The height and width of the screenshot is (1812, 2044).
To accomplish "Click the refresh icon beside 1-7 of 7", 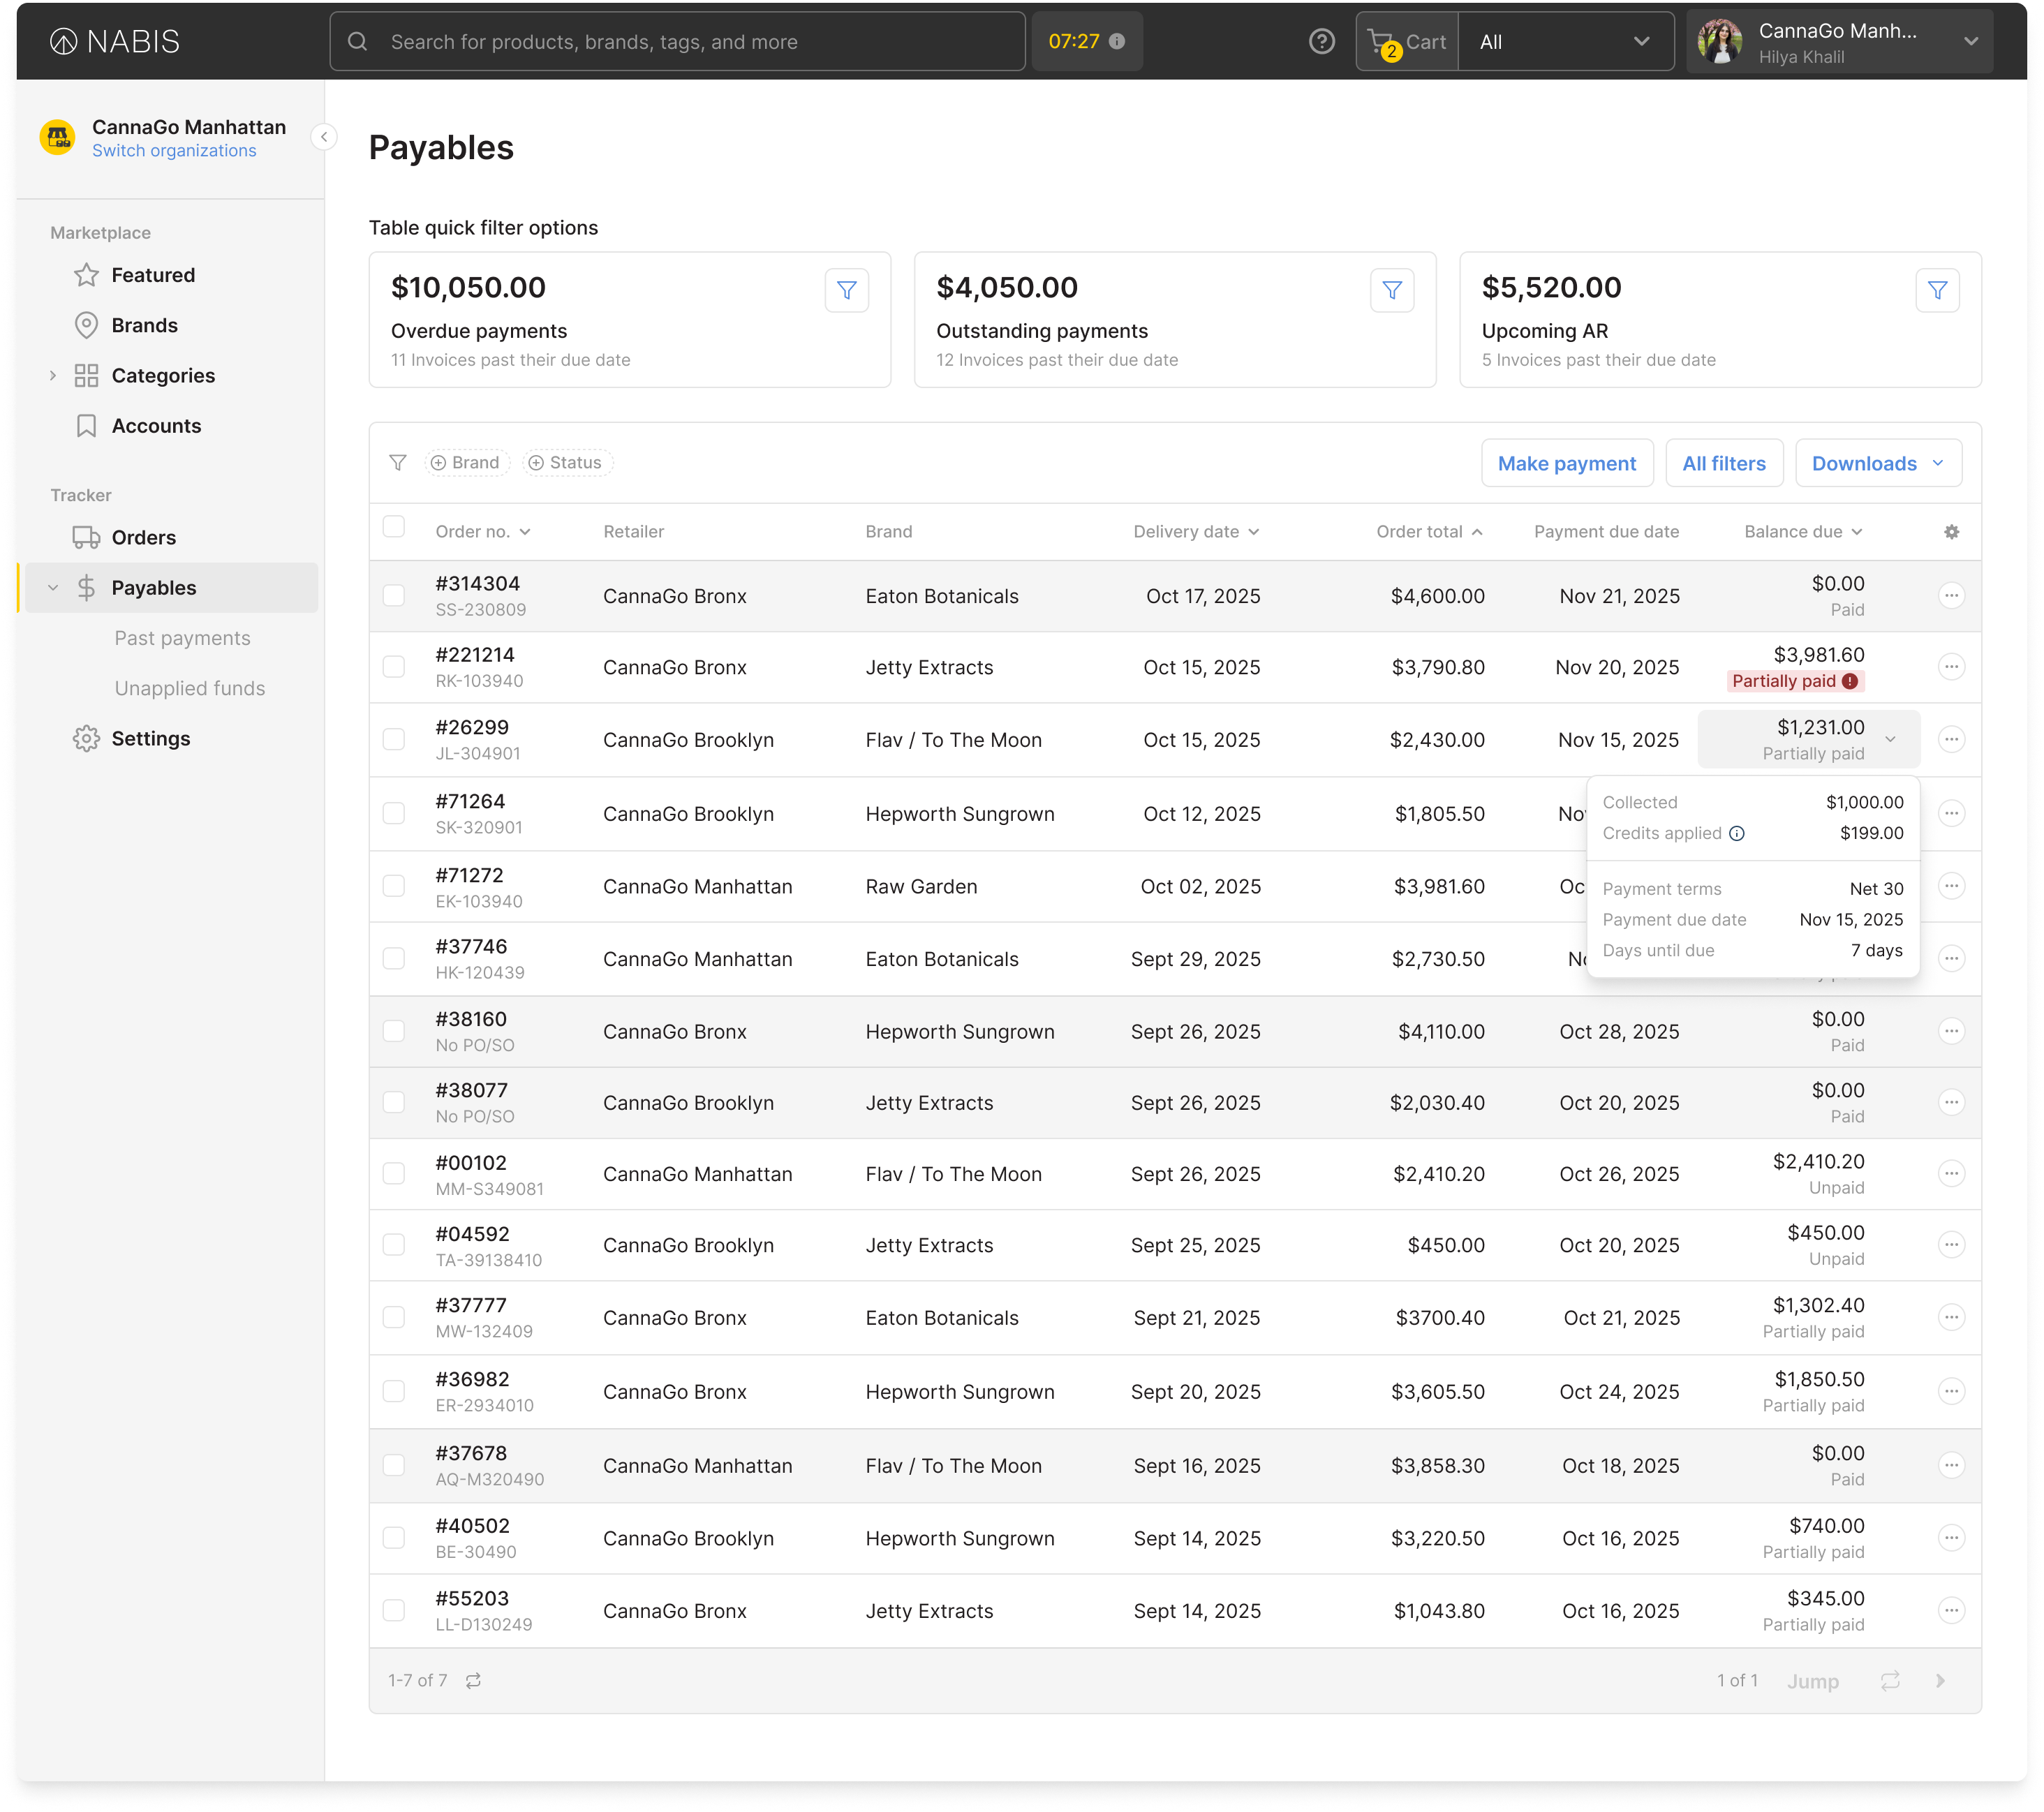I will [x=473, y=1680].
